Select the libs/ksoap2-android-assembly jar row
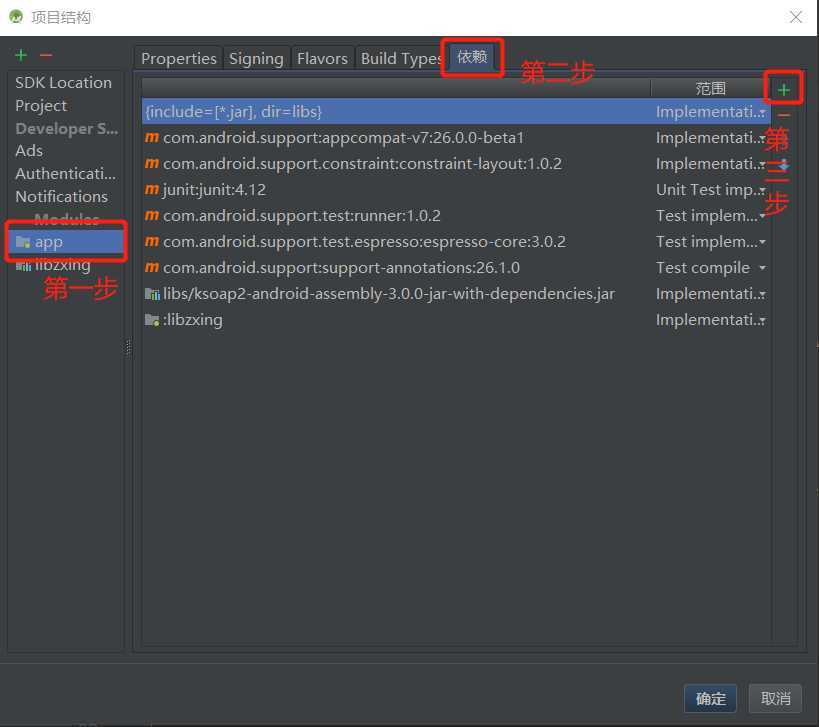The image size is (819, 727). click(x=455, y=294)
